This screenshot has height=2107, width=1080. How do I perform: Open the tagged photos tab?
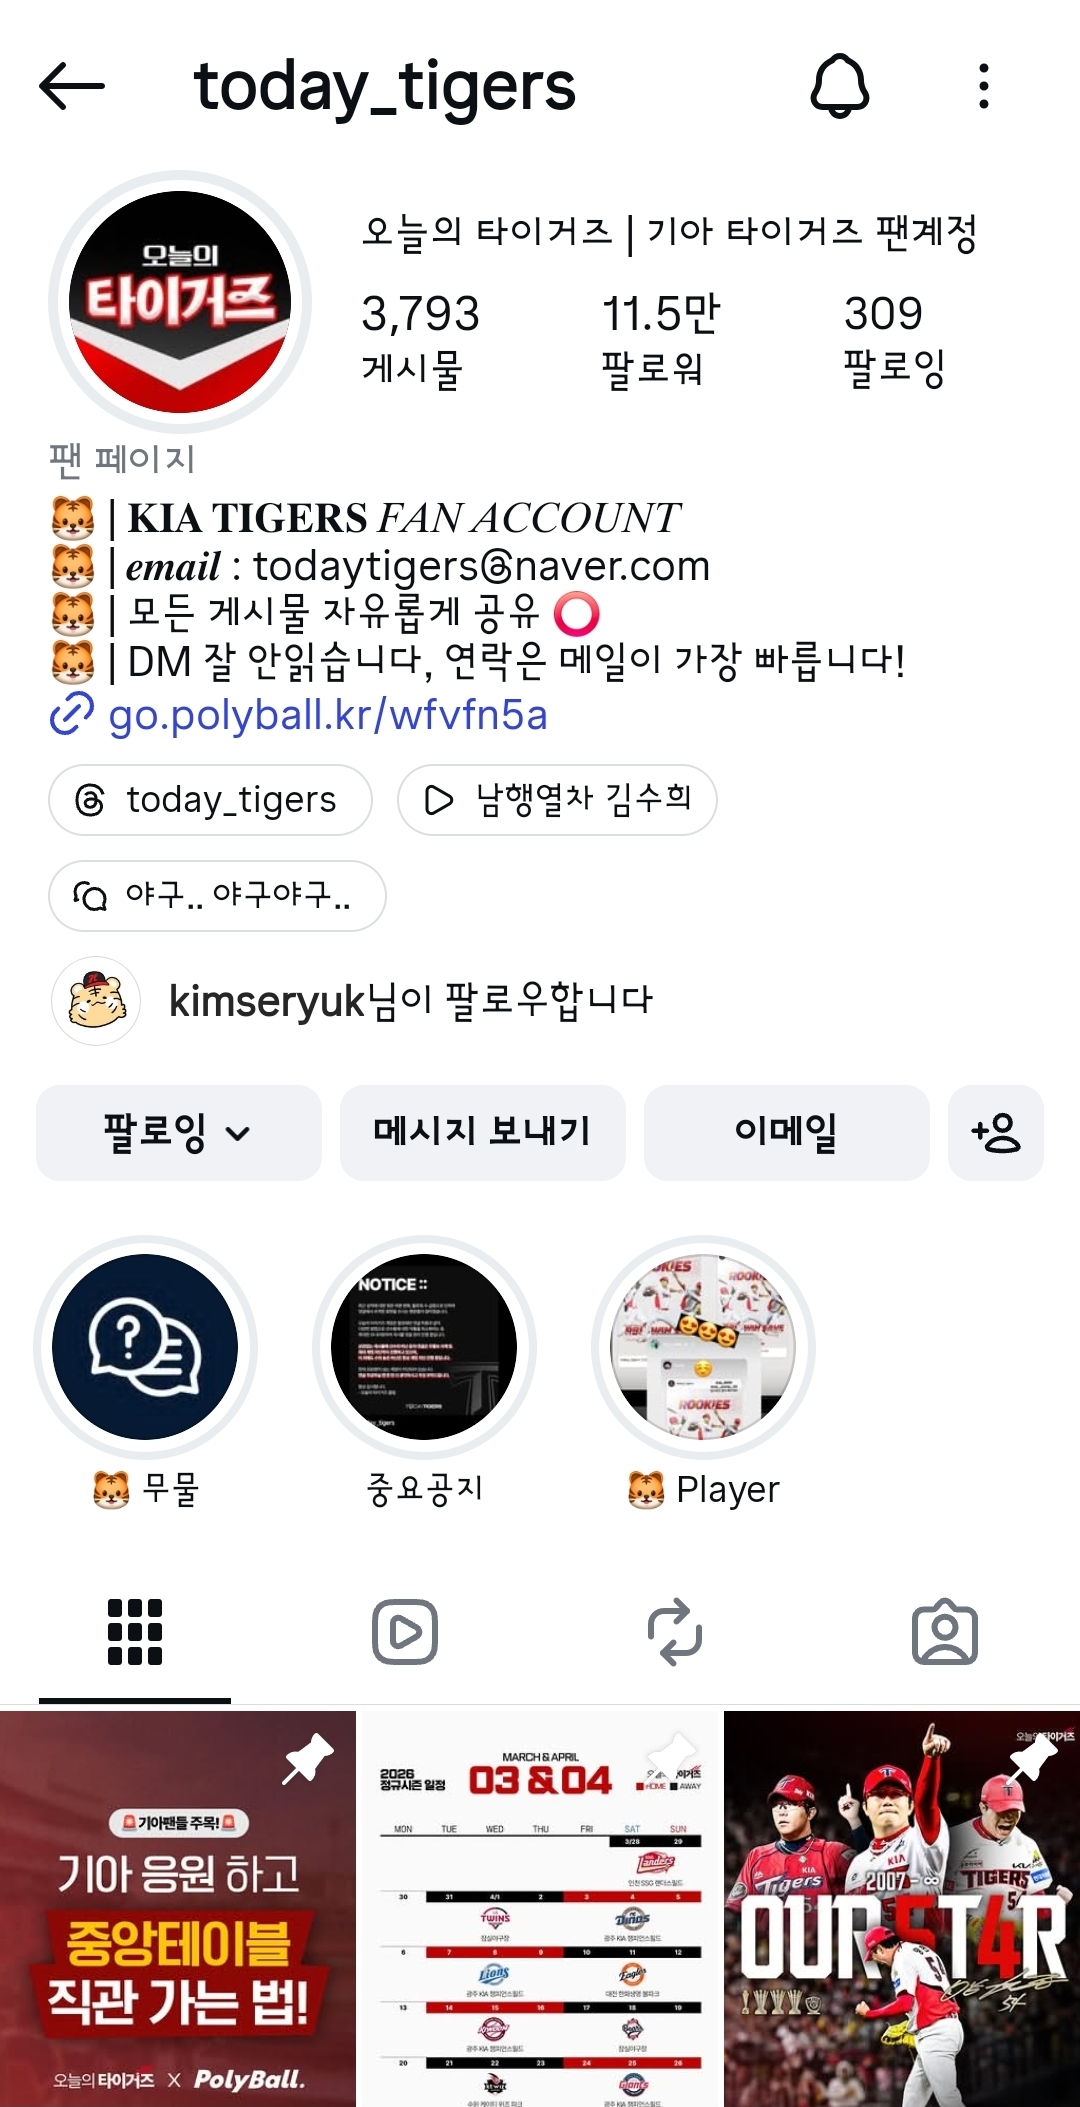(945, 1632)
